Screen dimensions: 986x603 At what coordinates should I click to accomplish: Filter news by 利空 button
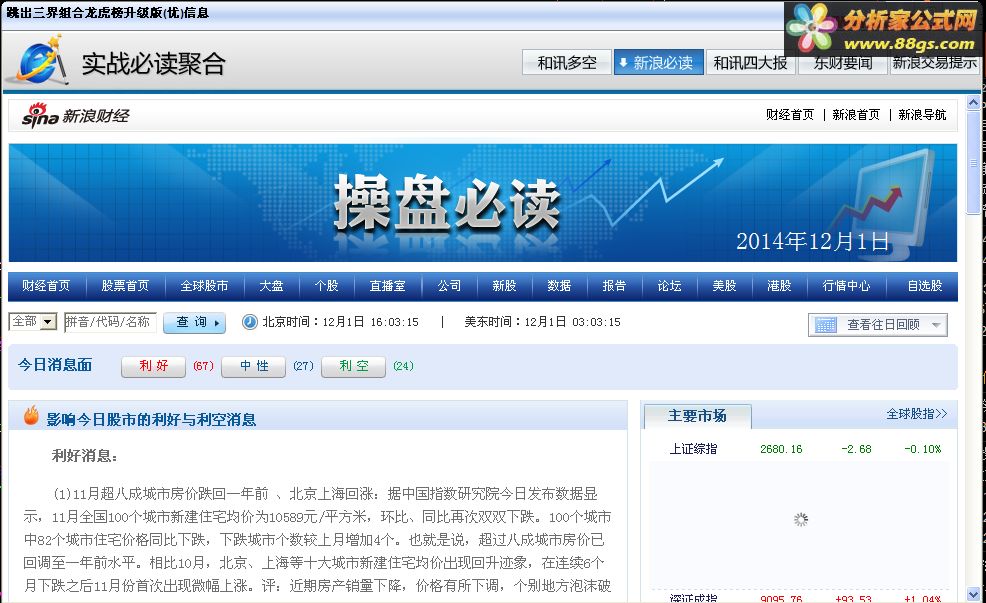[x=353, y=366]
